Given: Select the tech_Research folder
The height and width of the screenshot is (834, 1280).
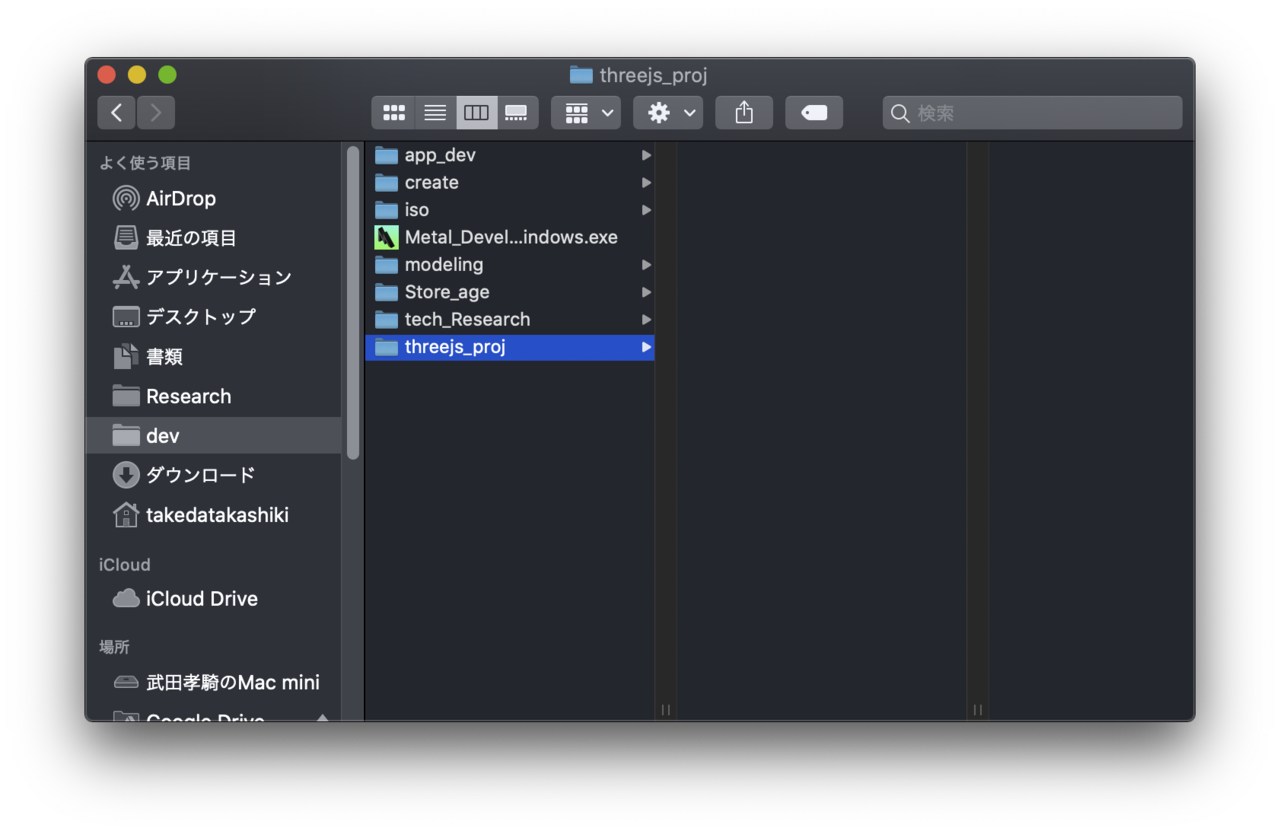Looking at the screenshot, I should tap(510, 319).
